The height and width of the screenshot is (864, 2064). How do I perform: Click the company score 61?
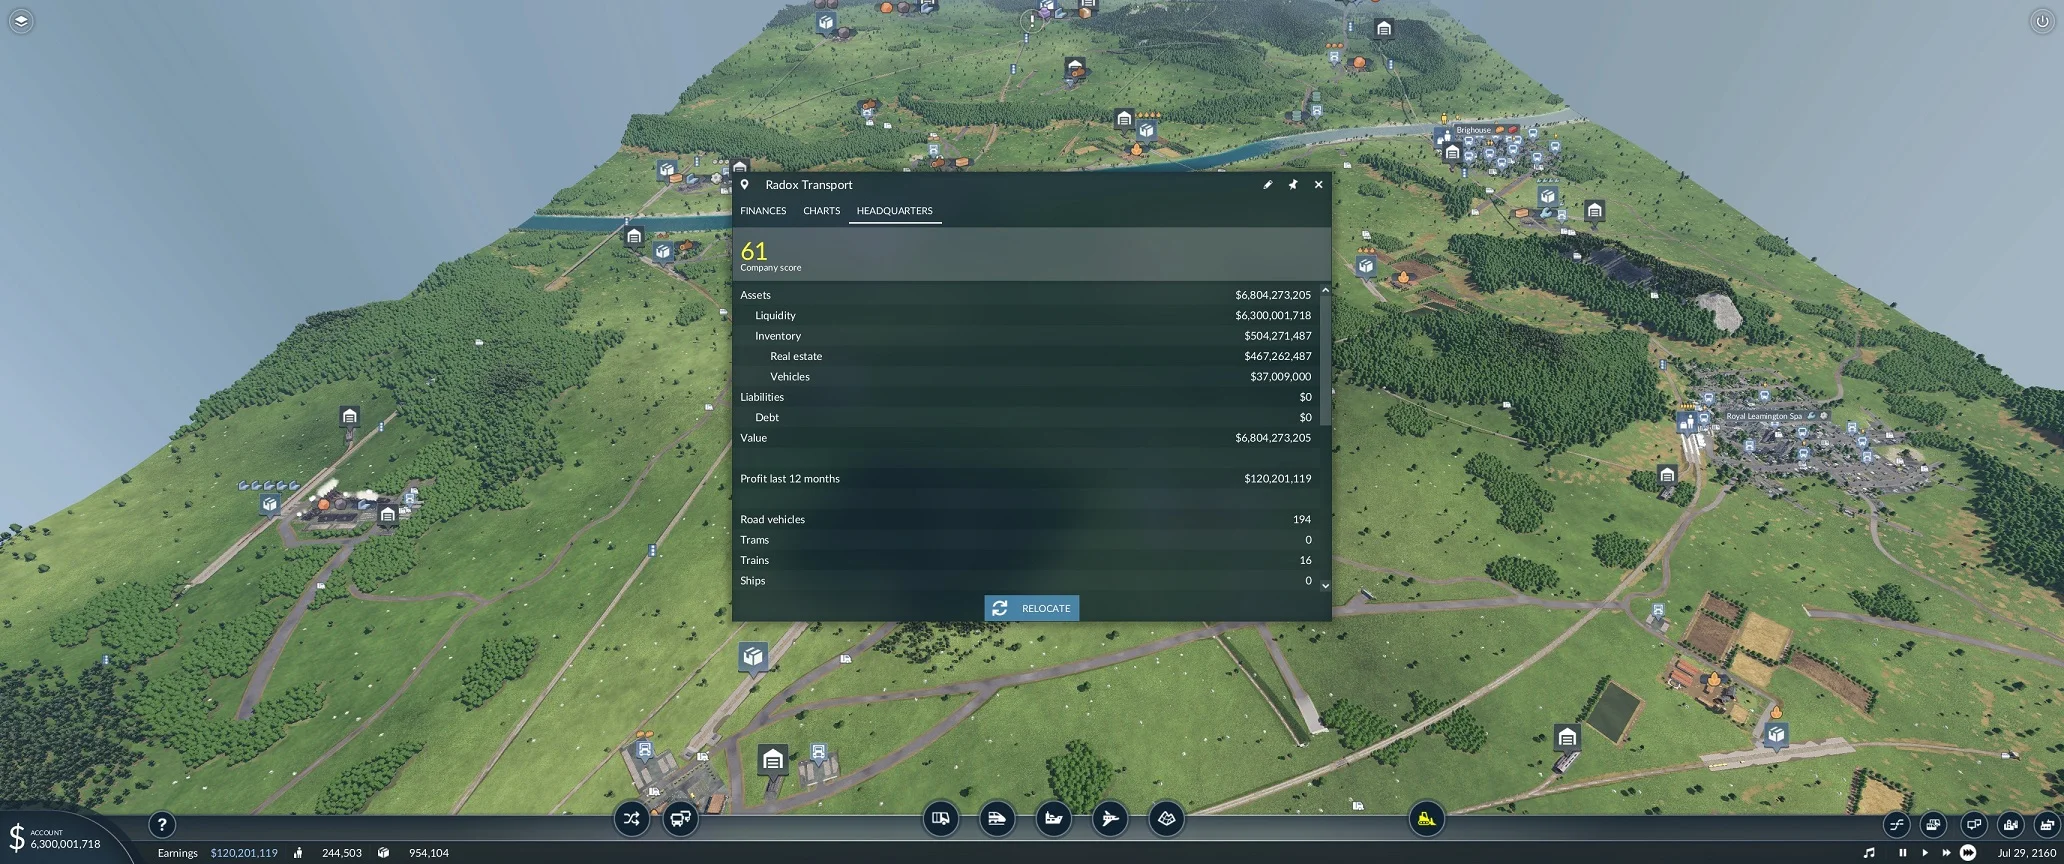click(x=754, y=251)
